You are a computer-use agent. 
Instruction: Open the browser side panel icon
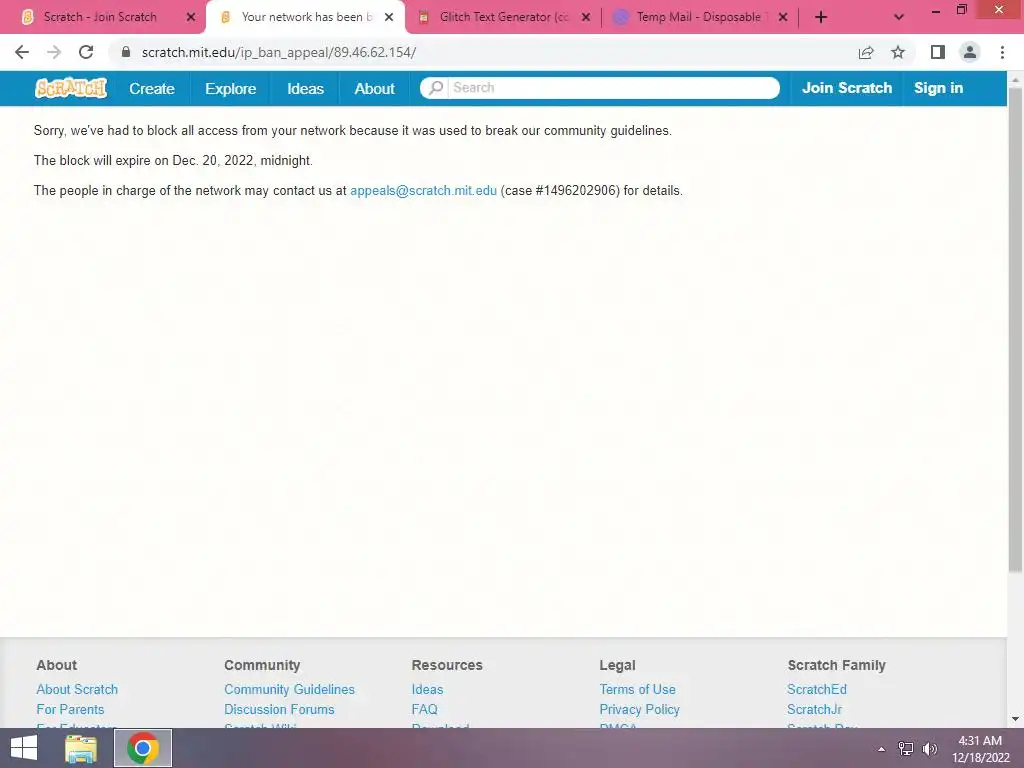[938, 52]
